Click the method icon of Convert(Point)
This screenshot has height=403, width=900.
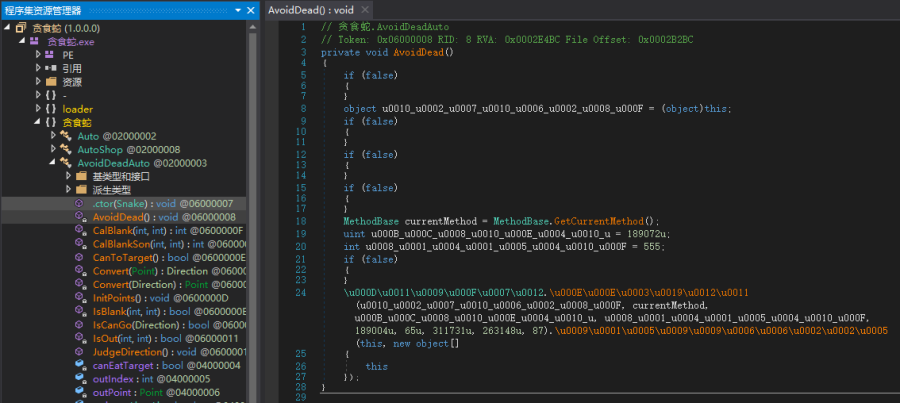click(80, 271)
